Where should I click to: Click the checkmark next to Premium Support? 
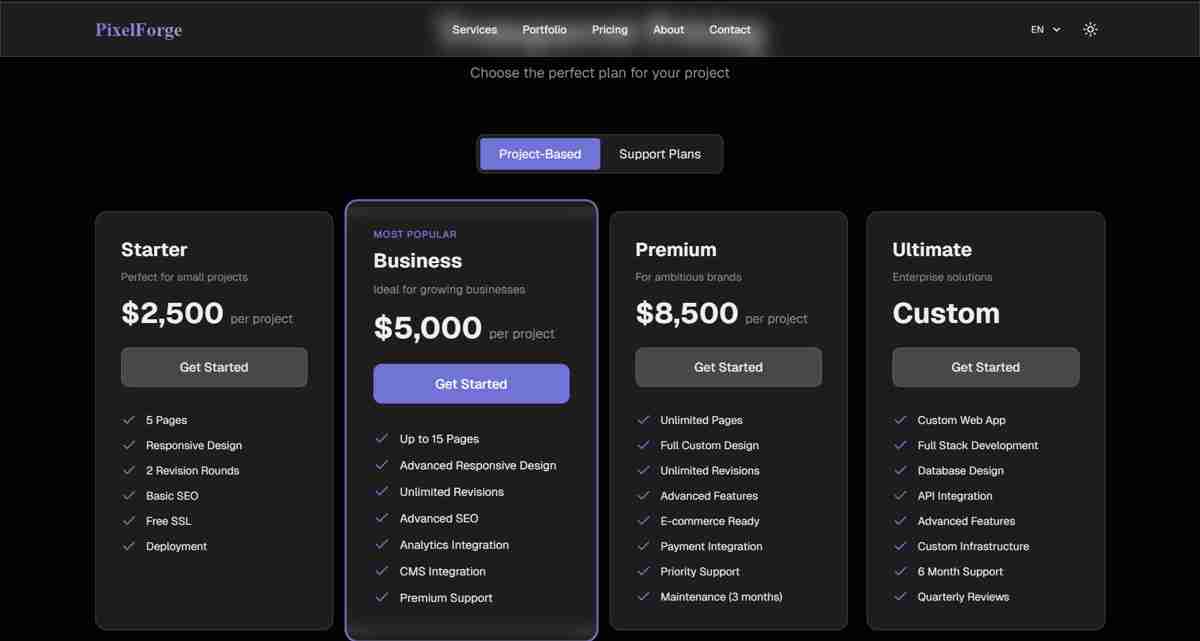click(381, 598)
